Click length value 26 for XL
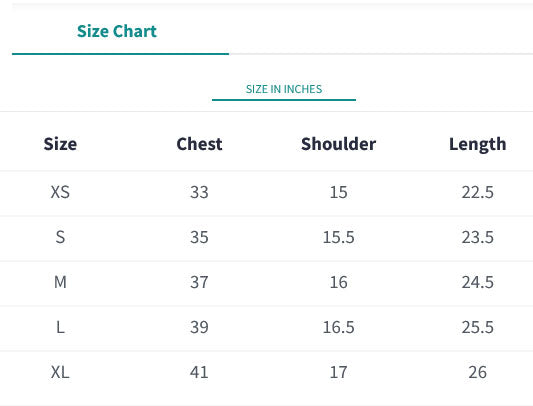Screen dimensions: 533x406 [x=478, y=372]
